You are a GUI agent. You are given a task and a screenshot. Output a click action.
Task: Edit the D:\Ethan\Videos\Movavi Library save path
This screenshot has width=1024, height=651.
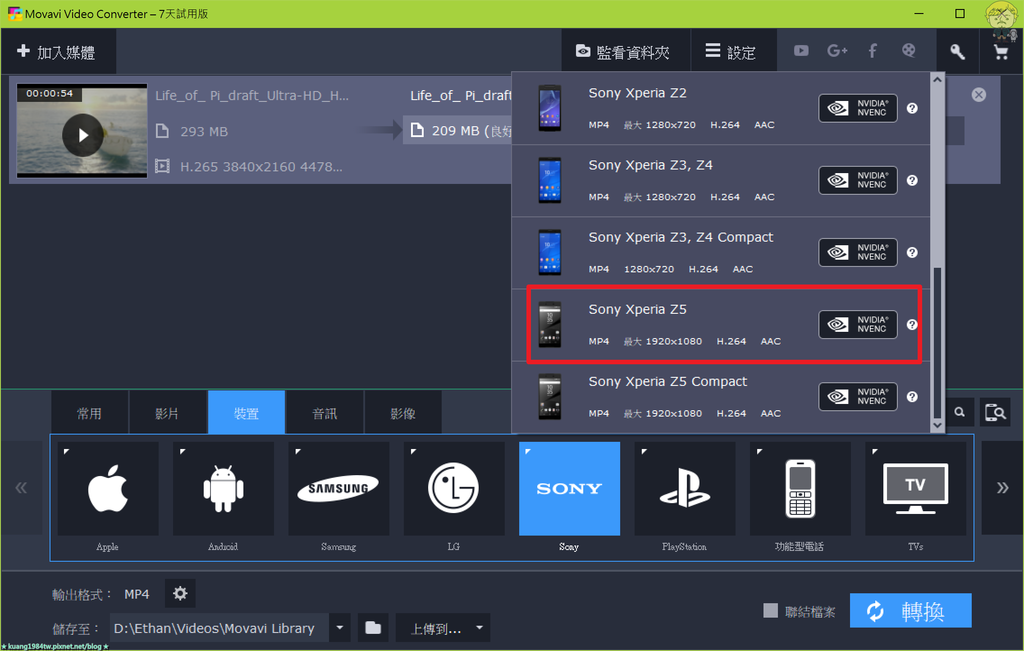point(220,628)
